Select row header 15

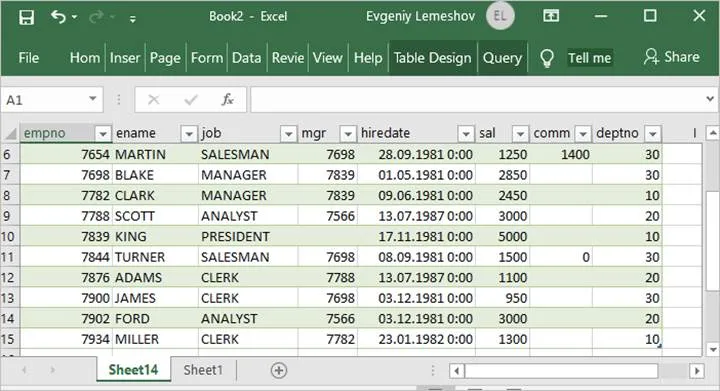point(9,339)
